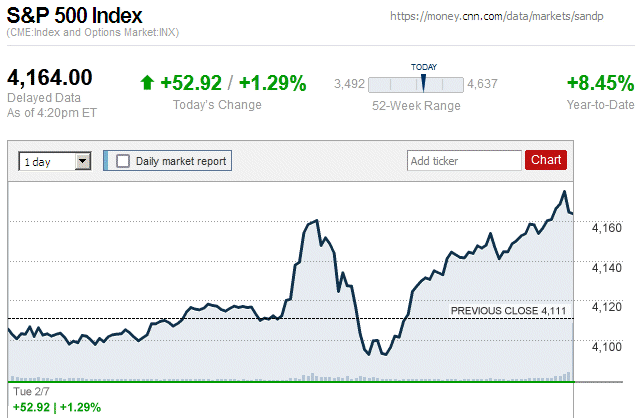Open the 1 day timeframe dropdown
Viewport: 640px width, 420px height.
point(55,160)
